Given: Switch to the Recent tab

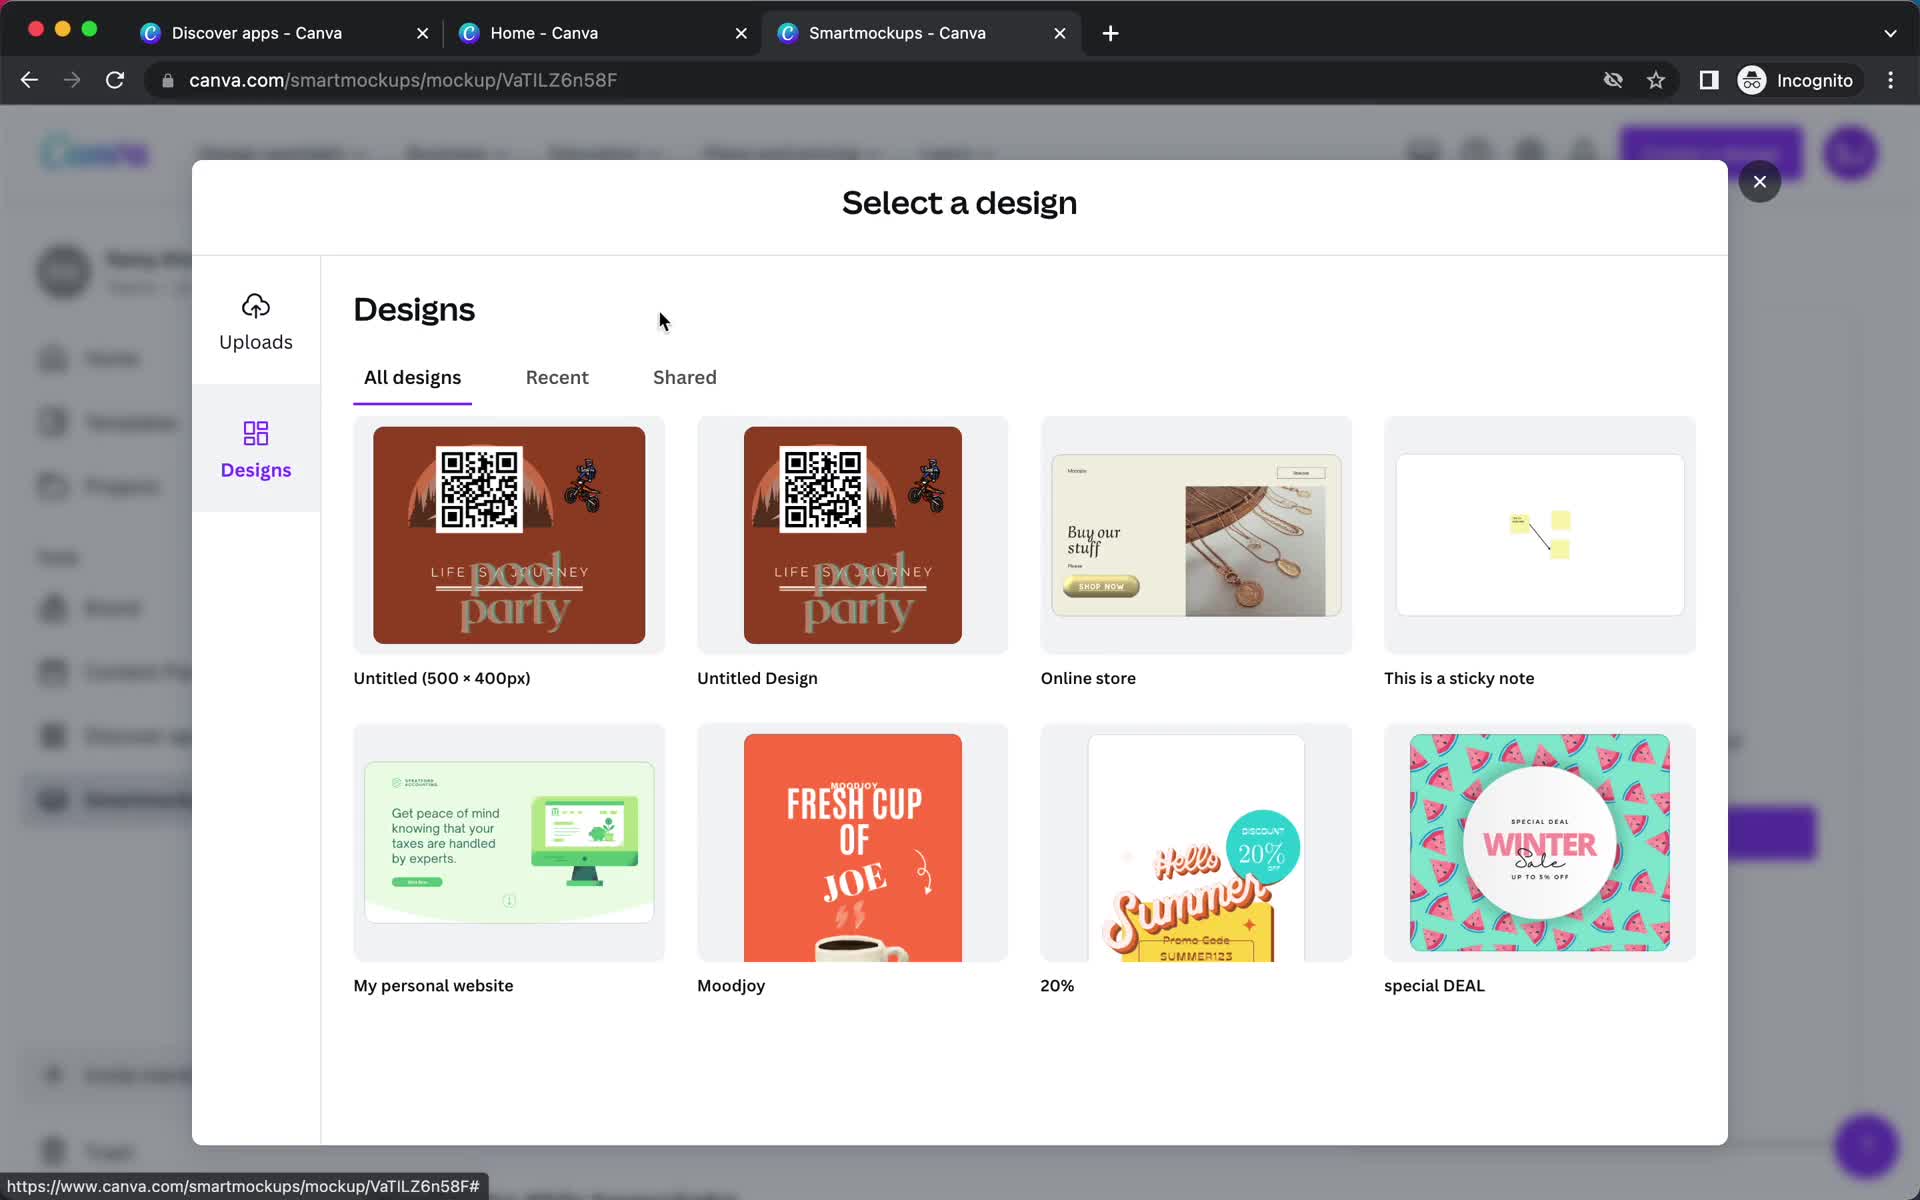Looking at the screenshot, I should pos(556,376).
